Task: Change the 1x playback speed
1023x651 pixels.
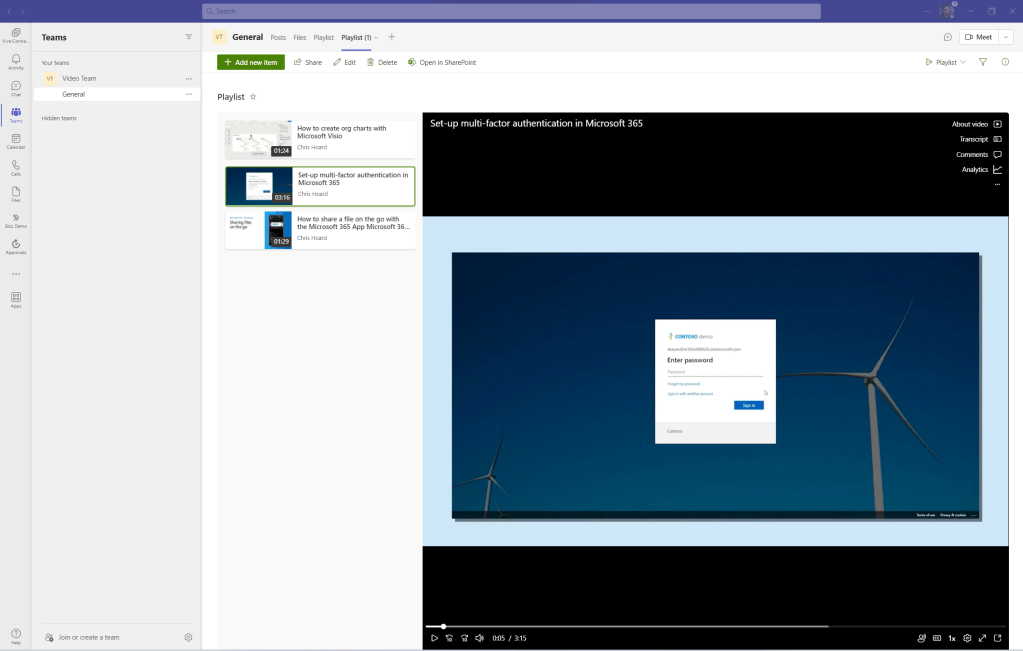Action: click(952, 638)
